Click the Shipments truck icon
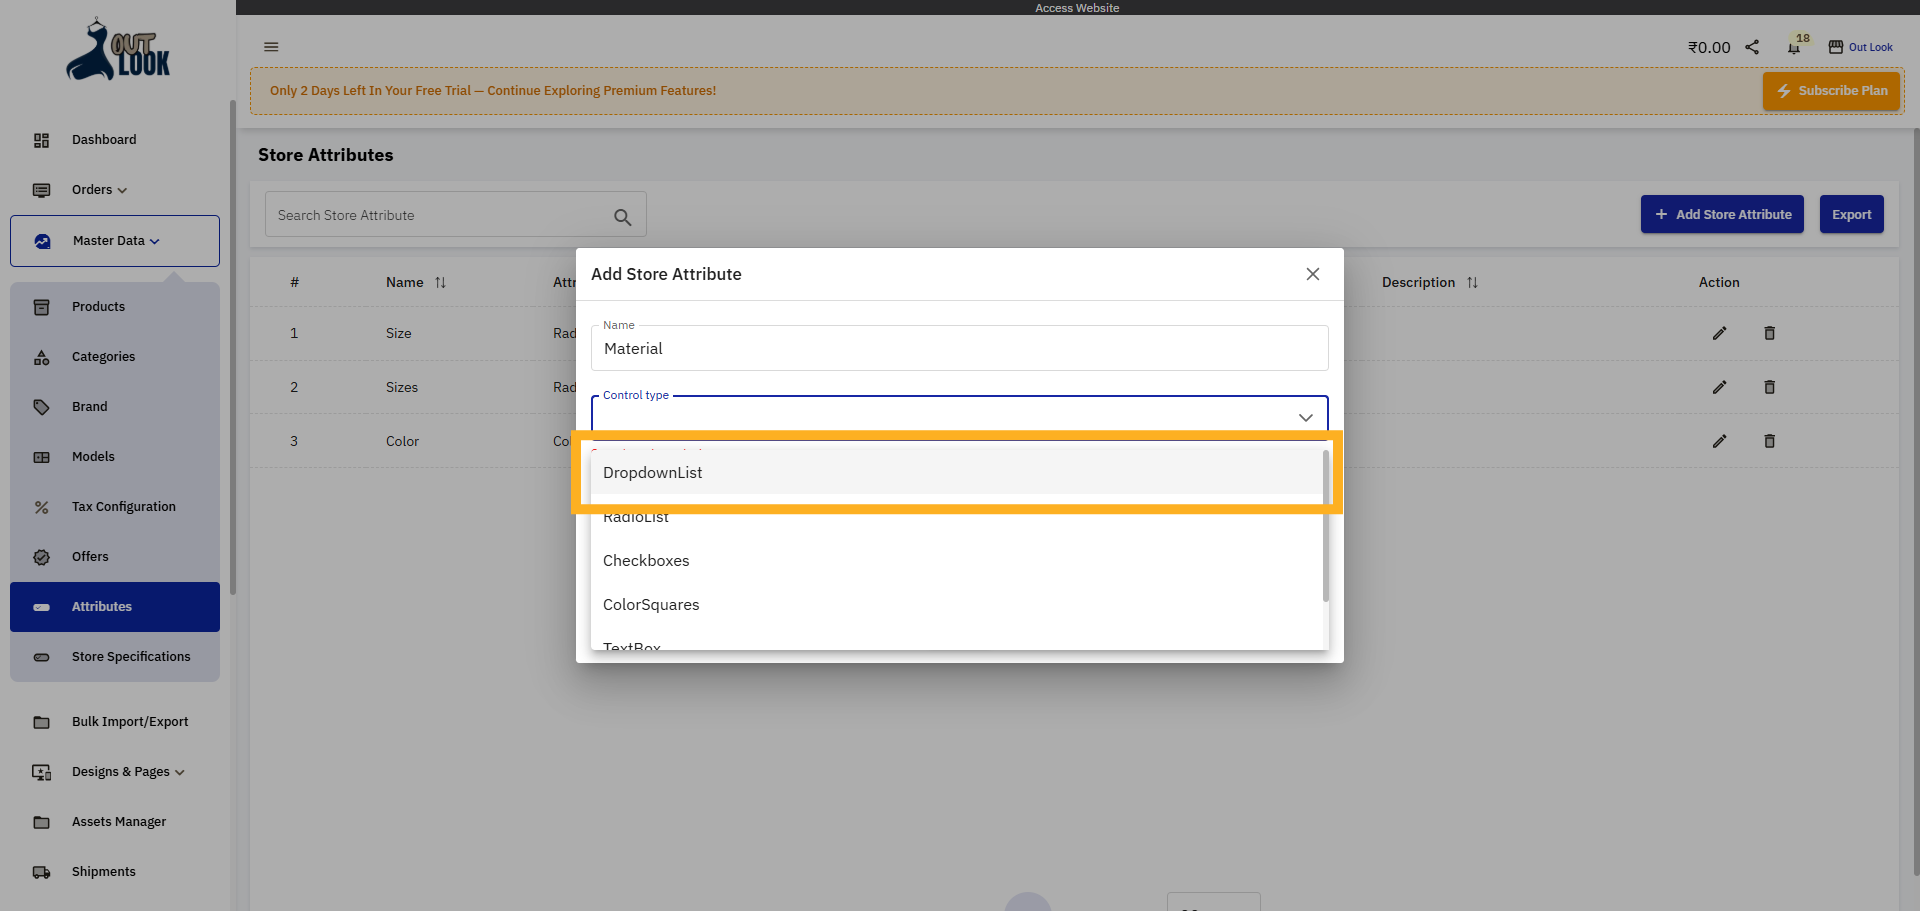The width and height of the screenshot is (1920, 911). (x=41, y=871)
